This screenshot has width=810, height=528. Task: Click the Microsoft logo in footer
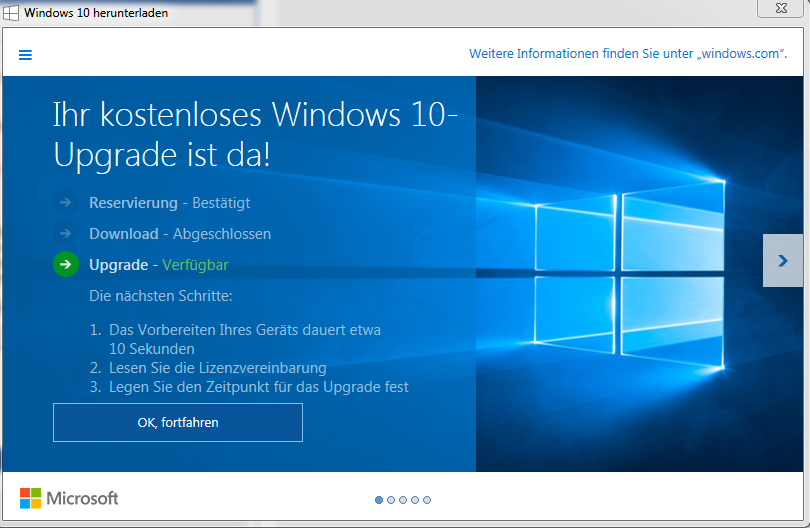(x=69, y=498)
